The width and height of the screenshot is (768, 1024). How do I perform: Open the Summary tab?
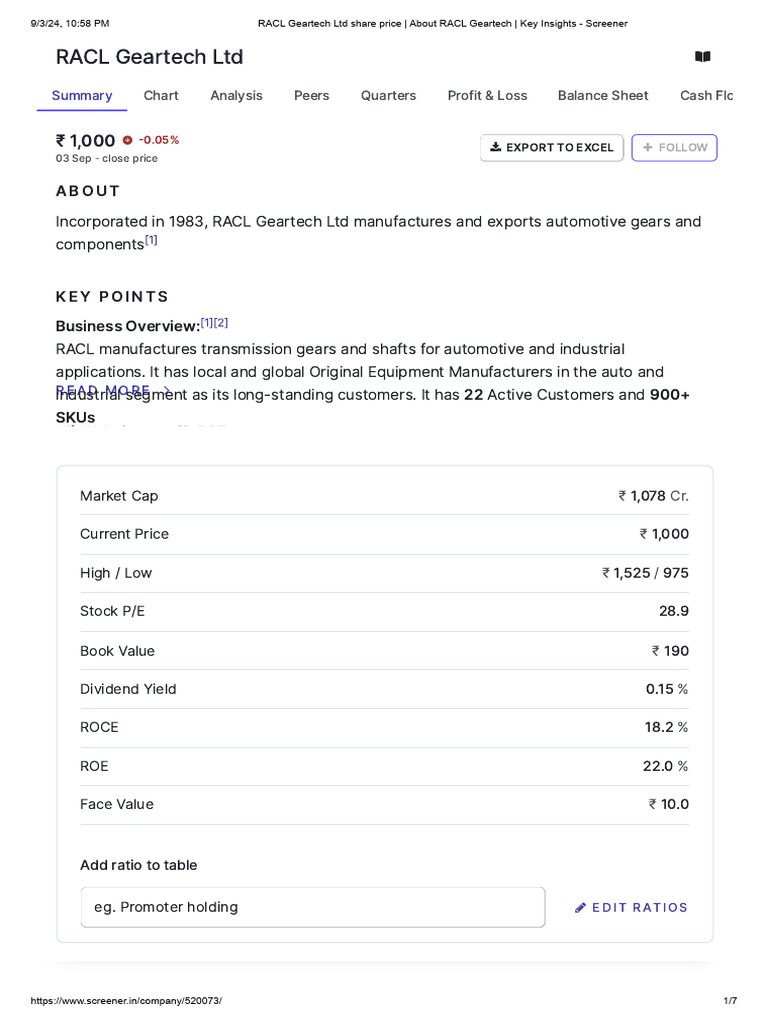82,96
